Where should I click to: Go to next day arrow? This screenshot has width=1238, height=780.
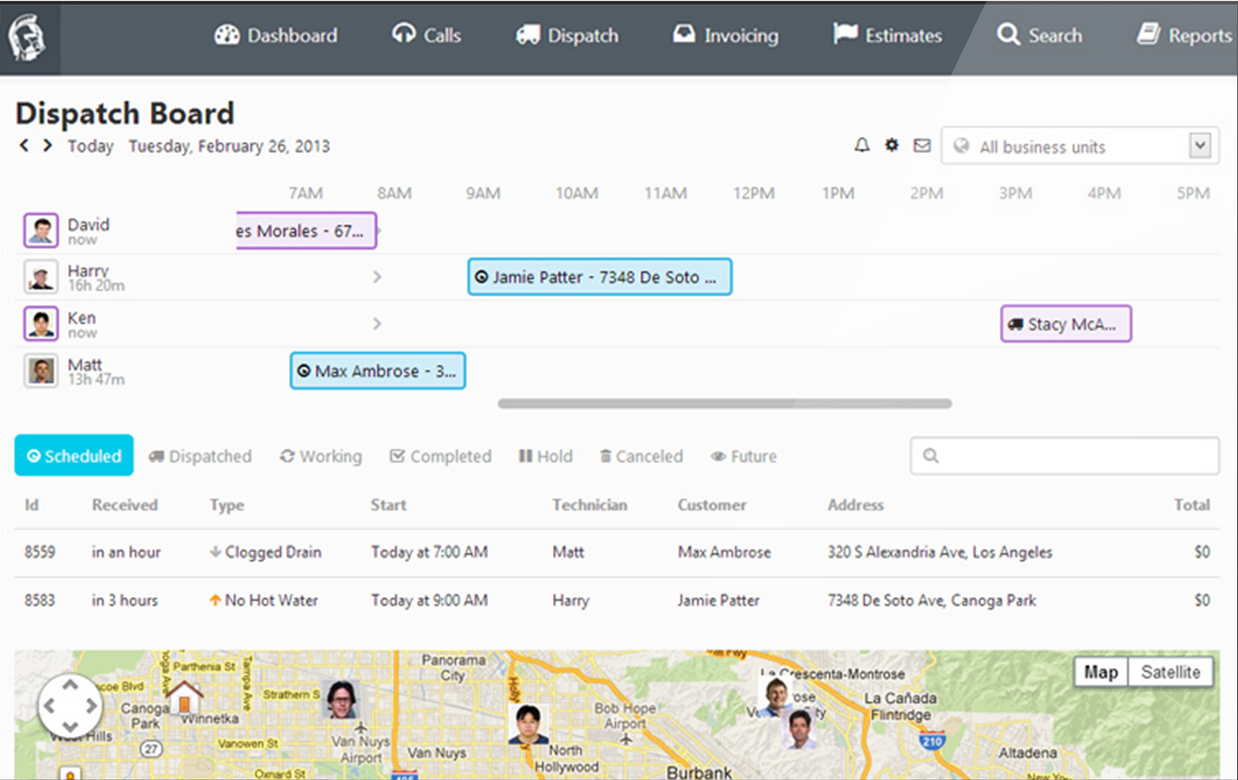point(47,146)
